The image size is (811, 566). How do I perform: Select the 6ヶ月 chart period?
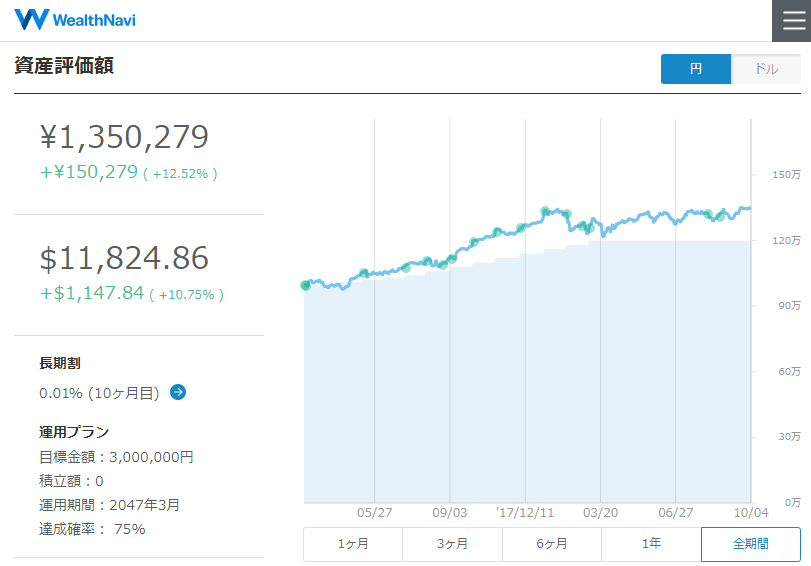point(552,544)
